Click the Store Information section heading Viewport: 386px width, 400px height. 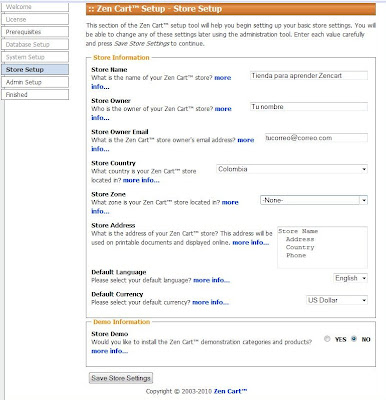121,57
